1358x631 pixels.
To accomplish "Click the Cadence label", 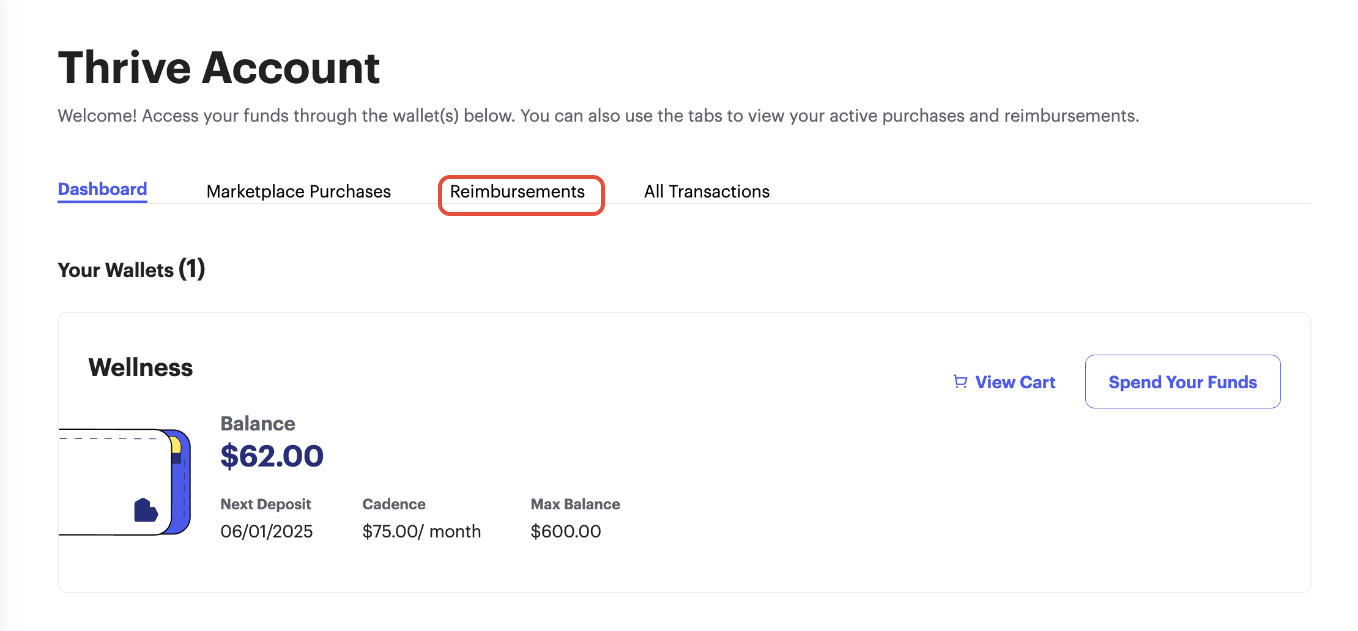I will click(393, 504).
